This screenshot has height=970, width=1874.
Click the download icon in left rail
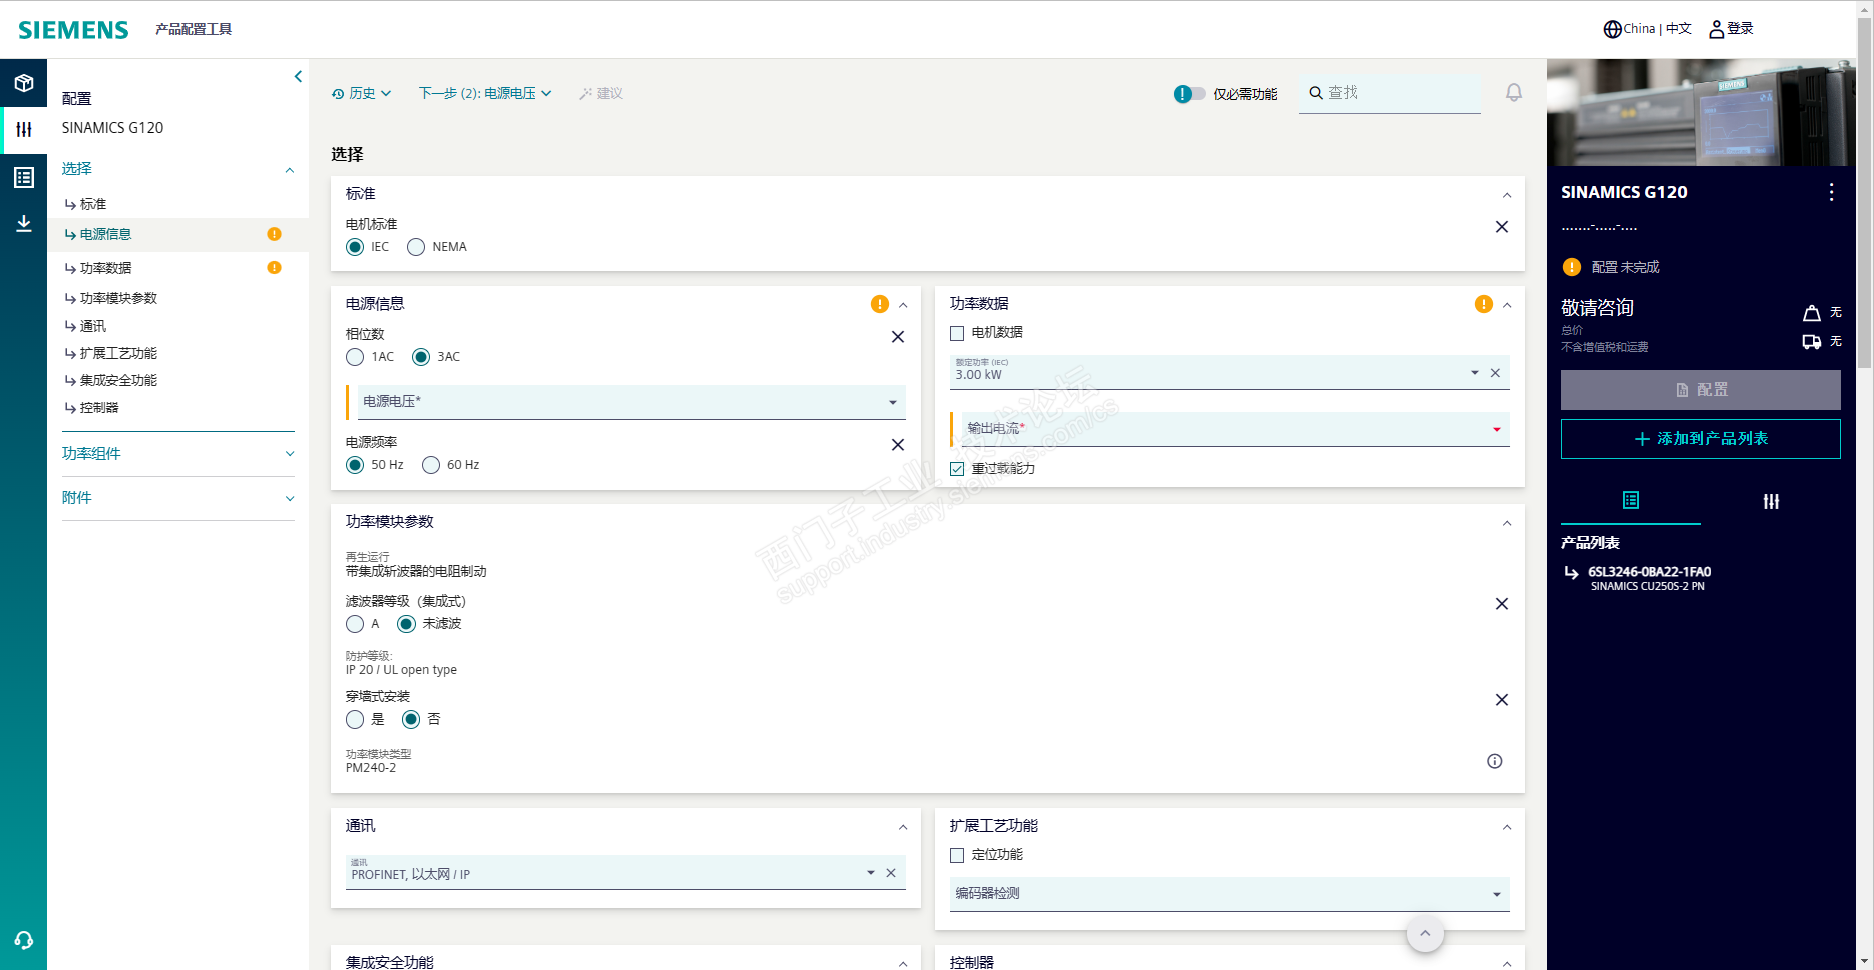pos(24,223)
